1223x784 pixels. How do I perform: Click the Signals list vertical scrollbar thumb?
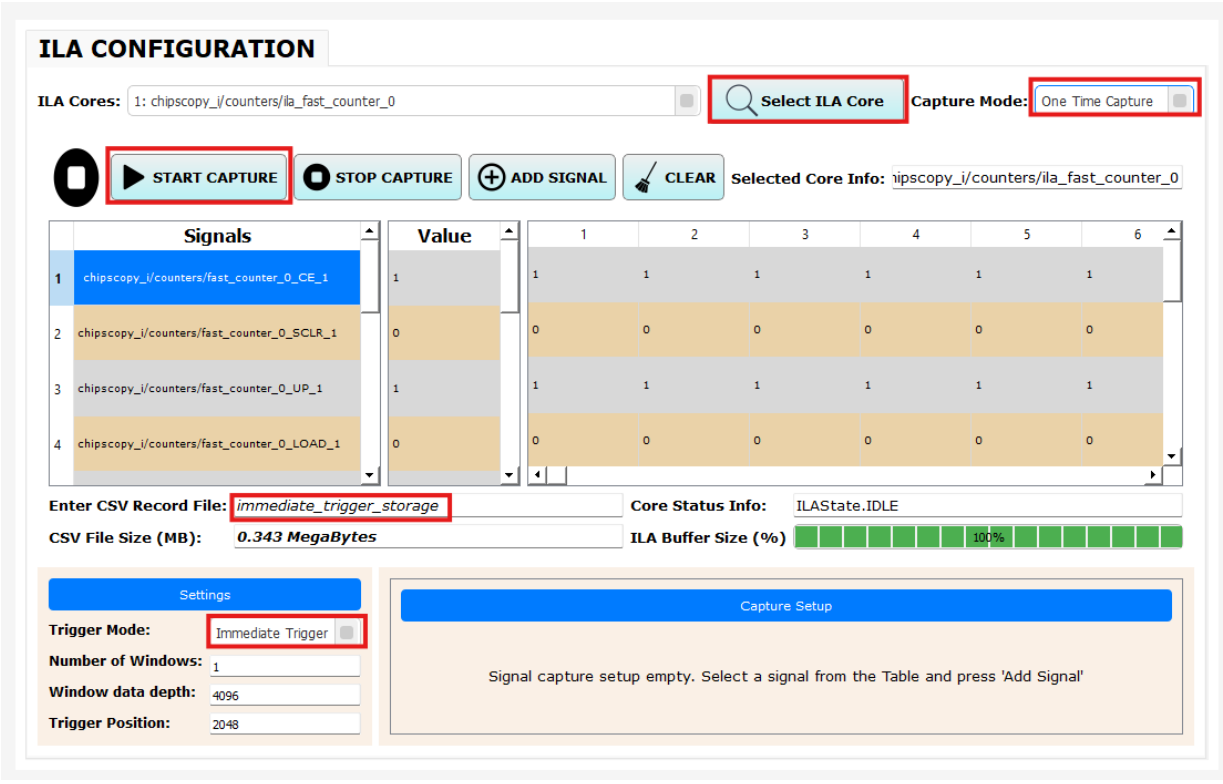pyautogui.click(x=371, y=276)
